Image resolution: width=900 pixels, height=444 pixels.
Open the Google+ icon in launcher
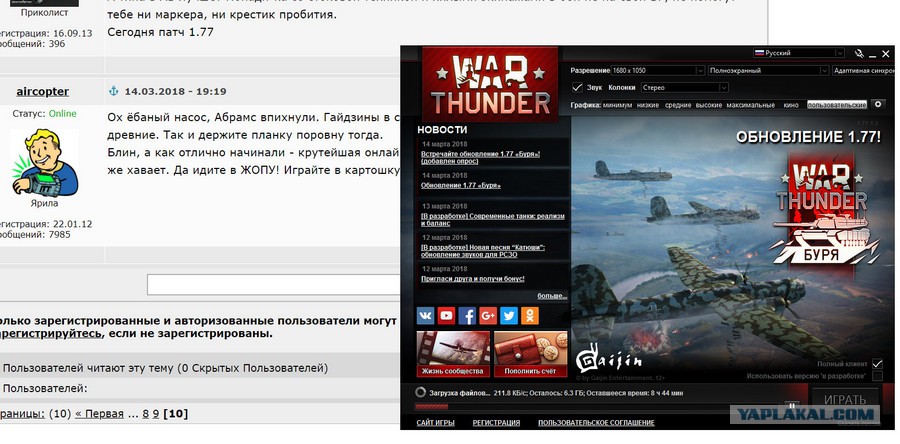coord(488,316)
